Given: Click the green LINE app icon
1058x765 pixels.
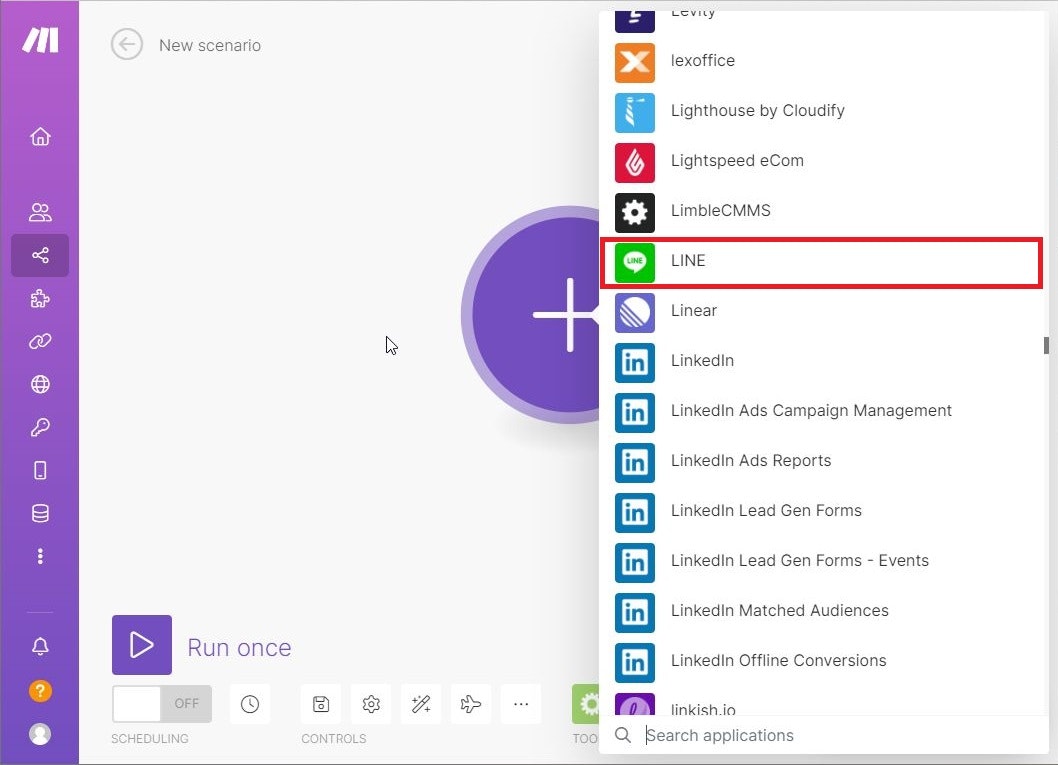Looking at the screenshot, I should point(635,262).
